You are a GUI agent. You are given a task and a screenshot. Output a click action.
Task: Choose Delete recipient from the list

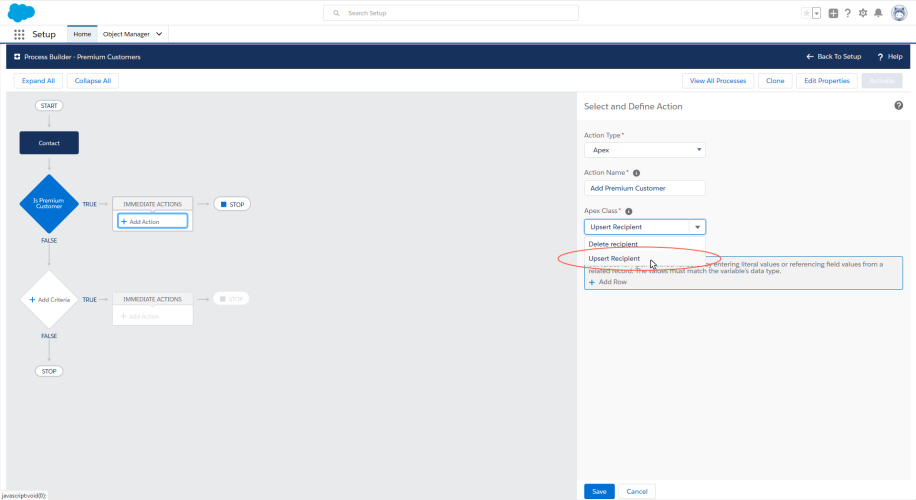tap(644, 244)
